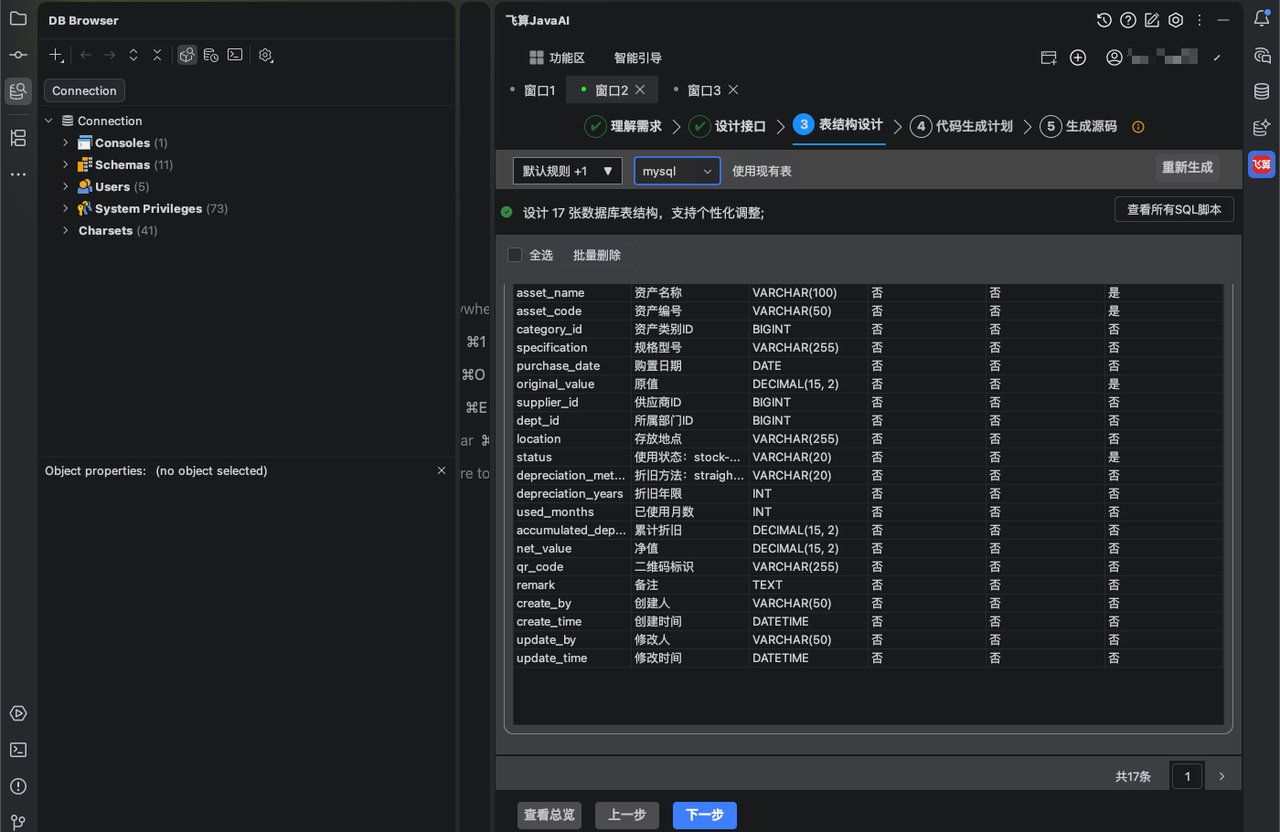The image size is (1280, 832).
Task: Click the 上一步 button
Action: [627, 815]
